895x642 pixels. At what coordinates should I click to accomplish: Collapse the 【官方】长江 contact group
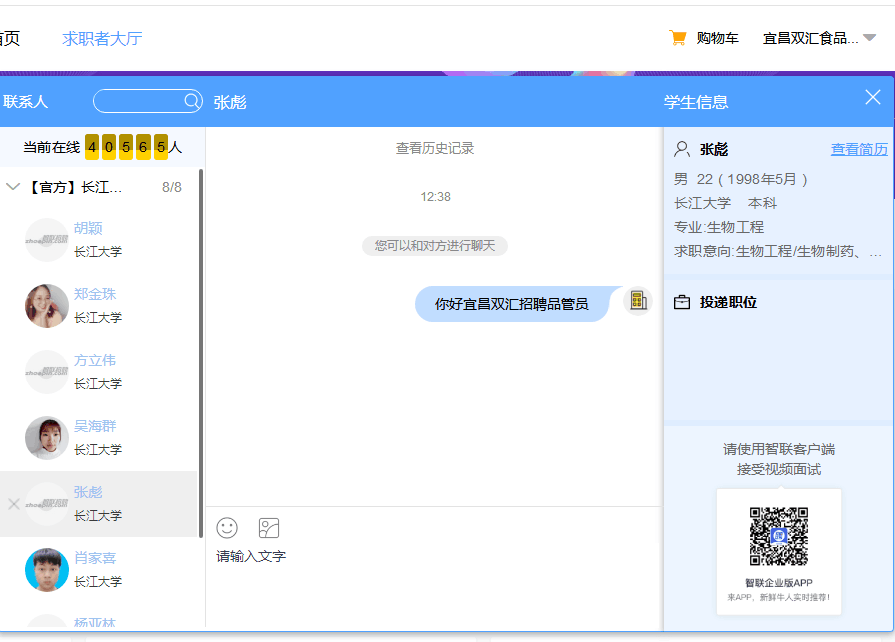point(13,187)
